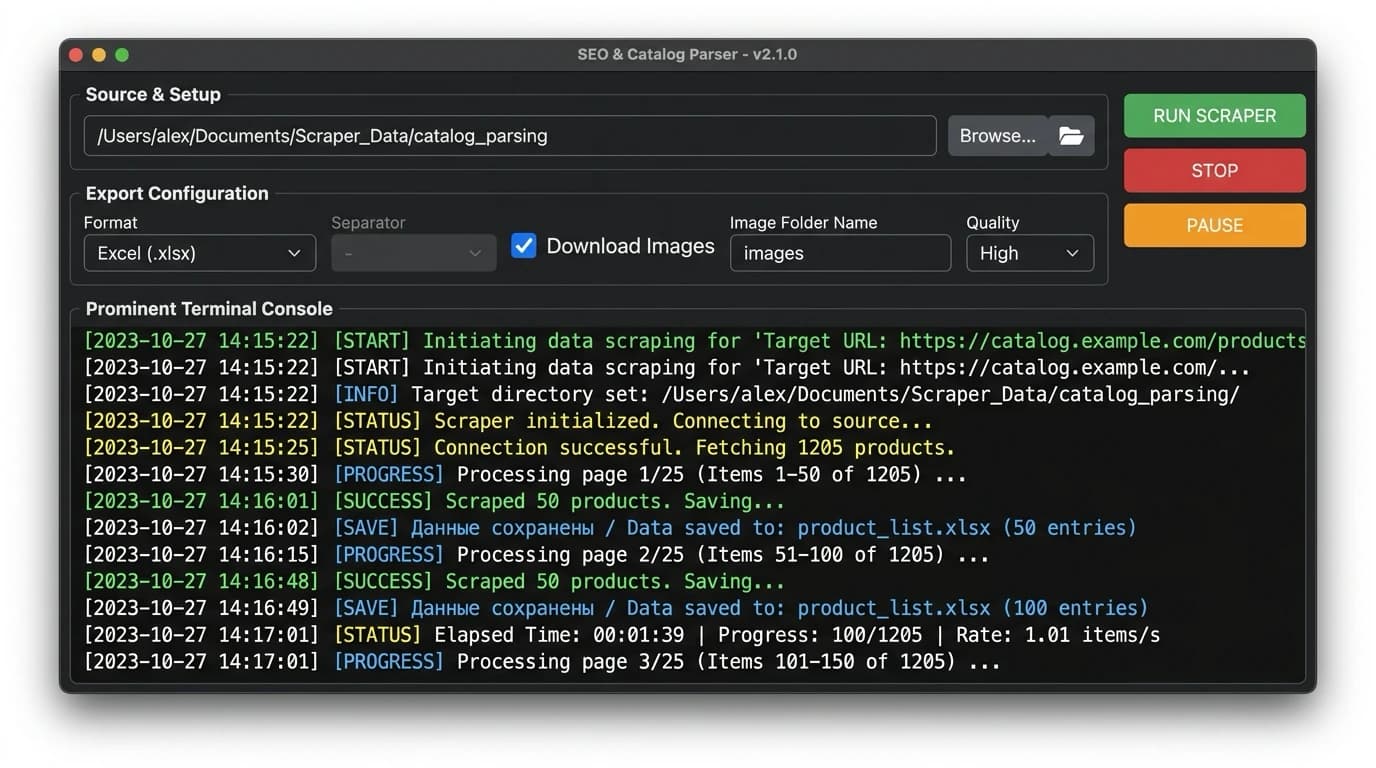
Task: Click the Browse... button
Action: point(998,136)
